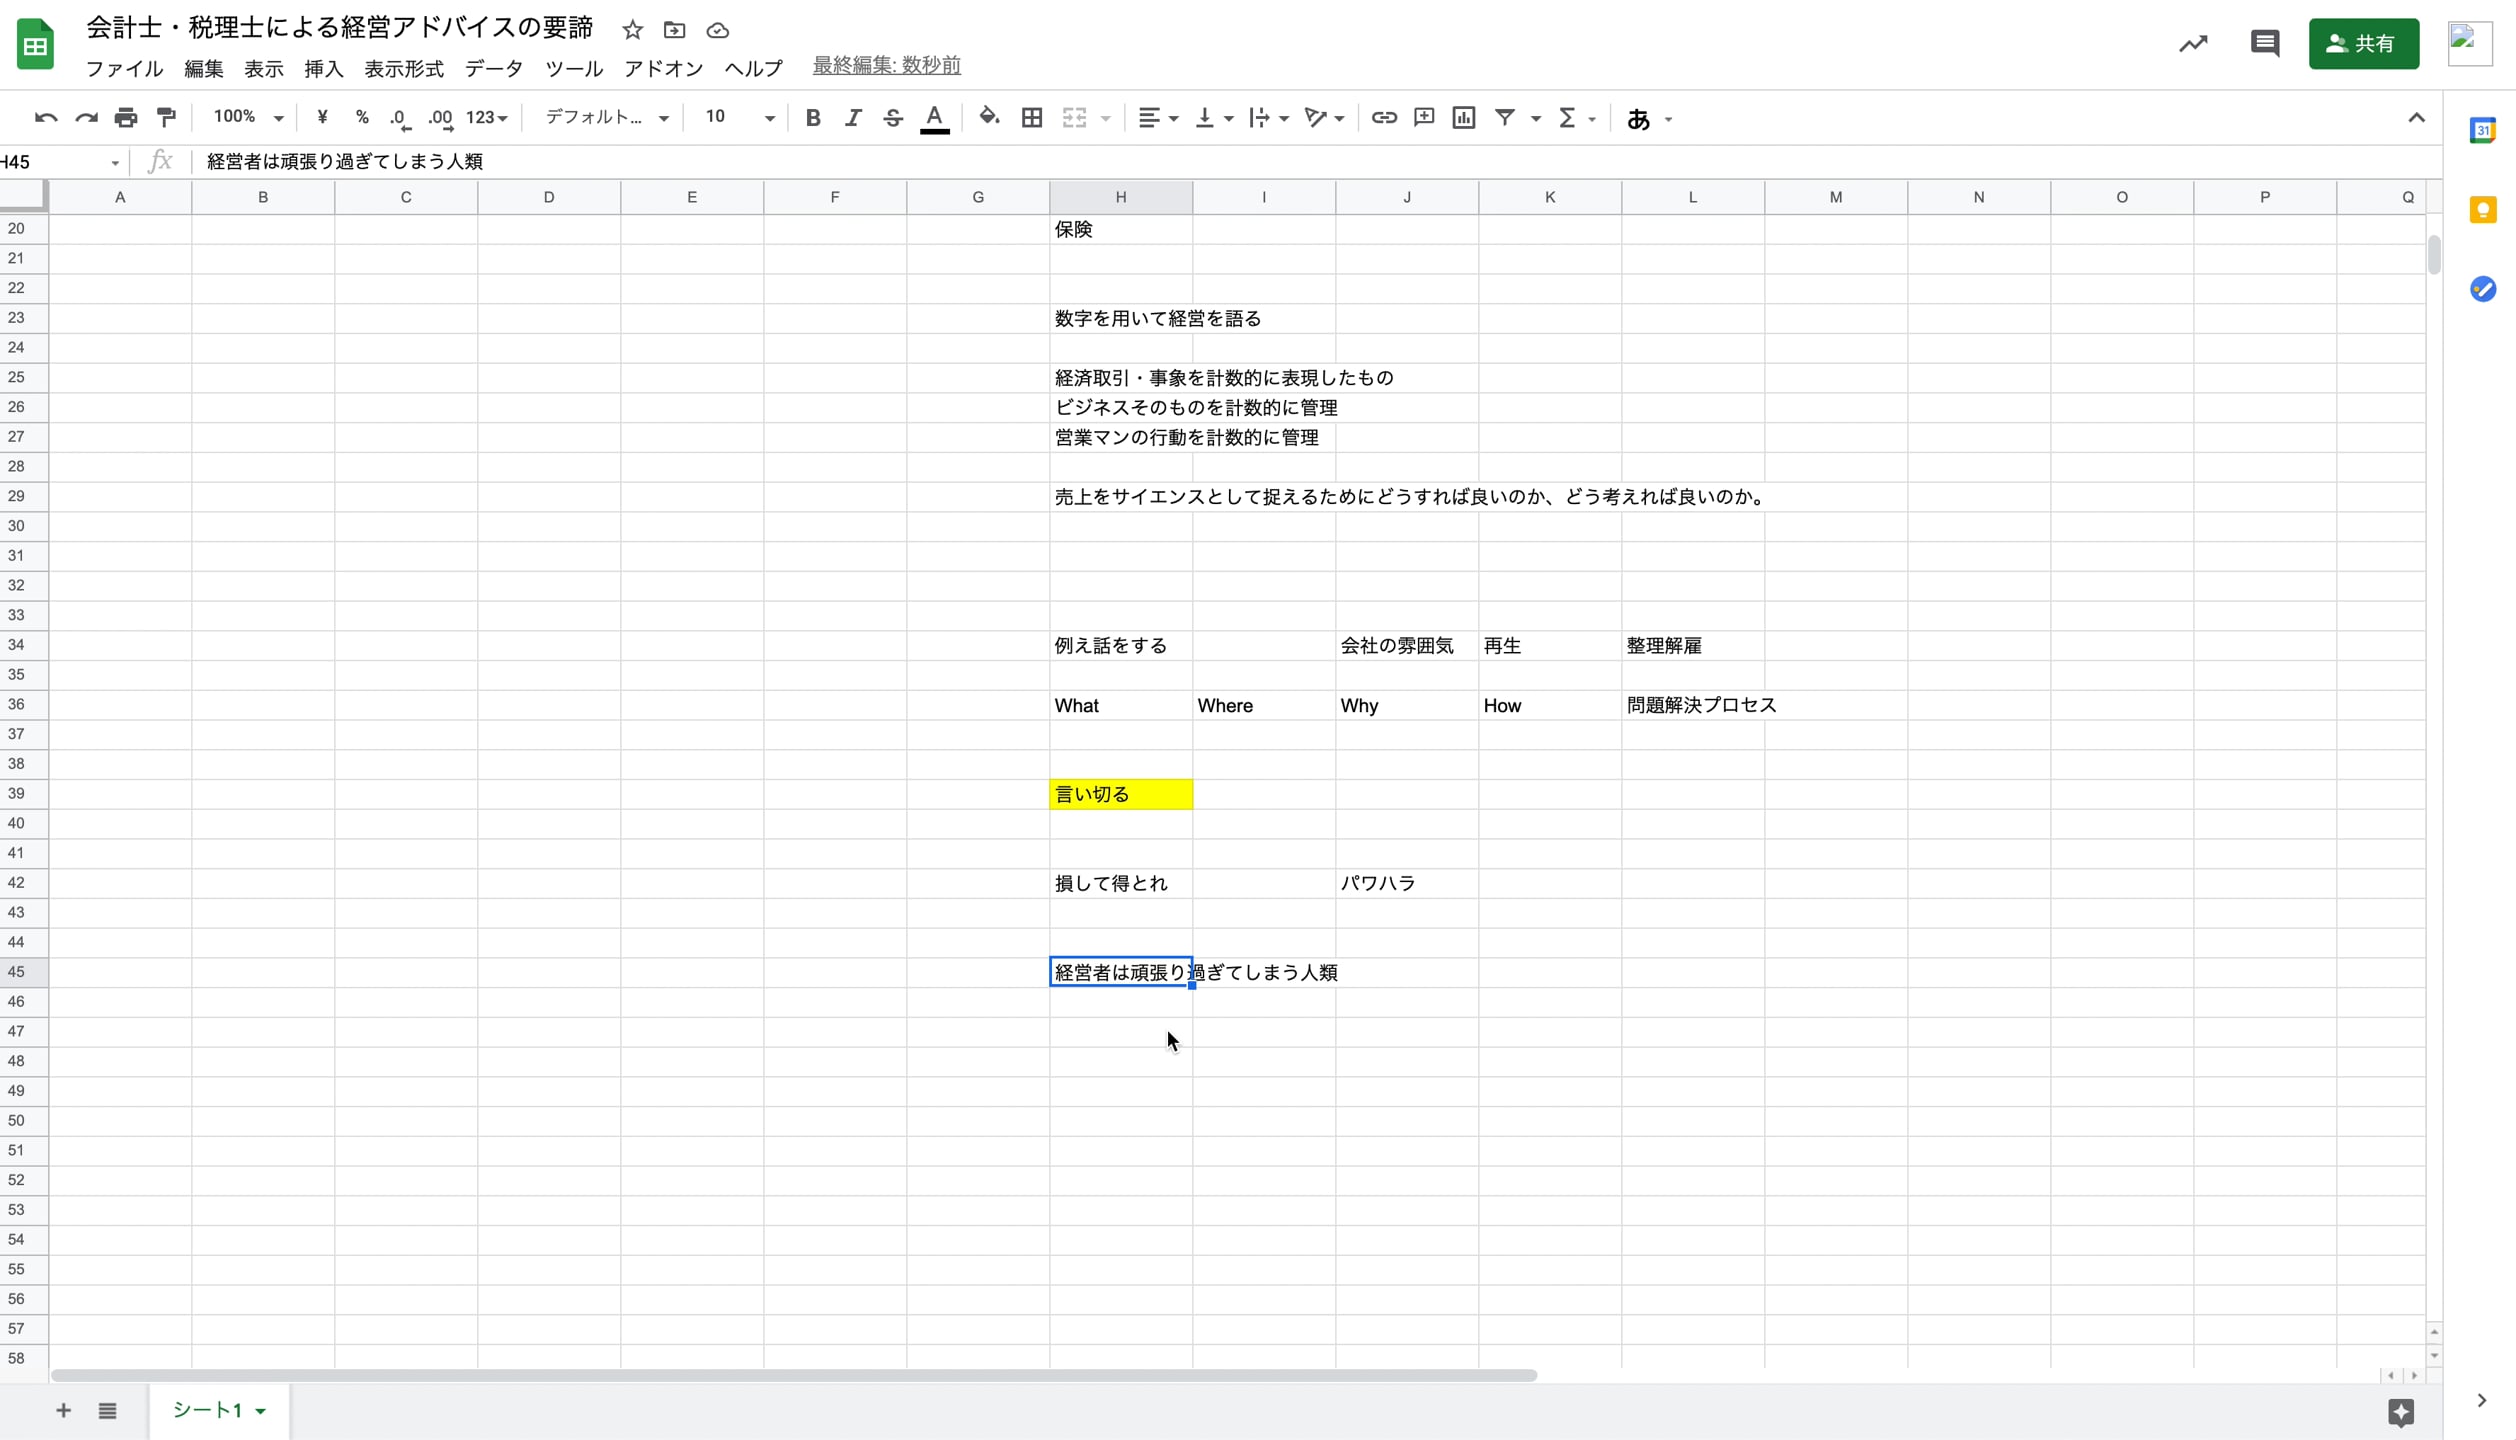The width and height of the screenshot is (2516, 1440).
Task: Open the シート1 sheet tab menu arrow
Action: click(260, 1410)
